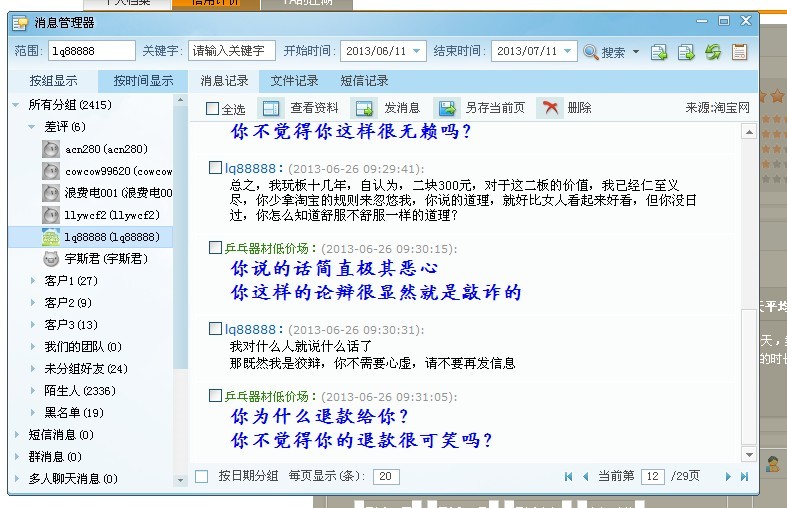Click the 范围 input containing lq88888
This screenshot has height=508, width=787.
(92, 51)
